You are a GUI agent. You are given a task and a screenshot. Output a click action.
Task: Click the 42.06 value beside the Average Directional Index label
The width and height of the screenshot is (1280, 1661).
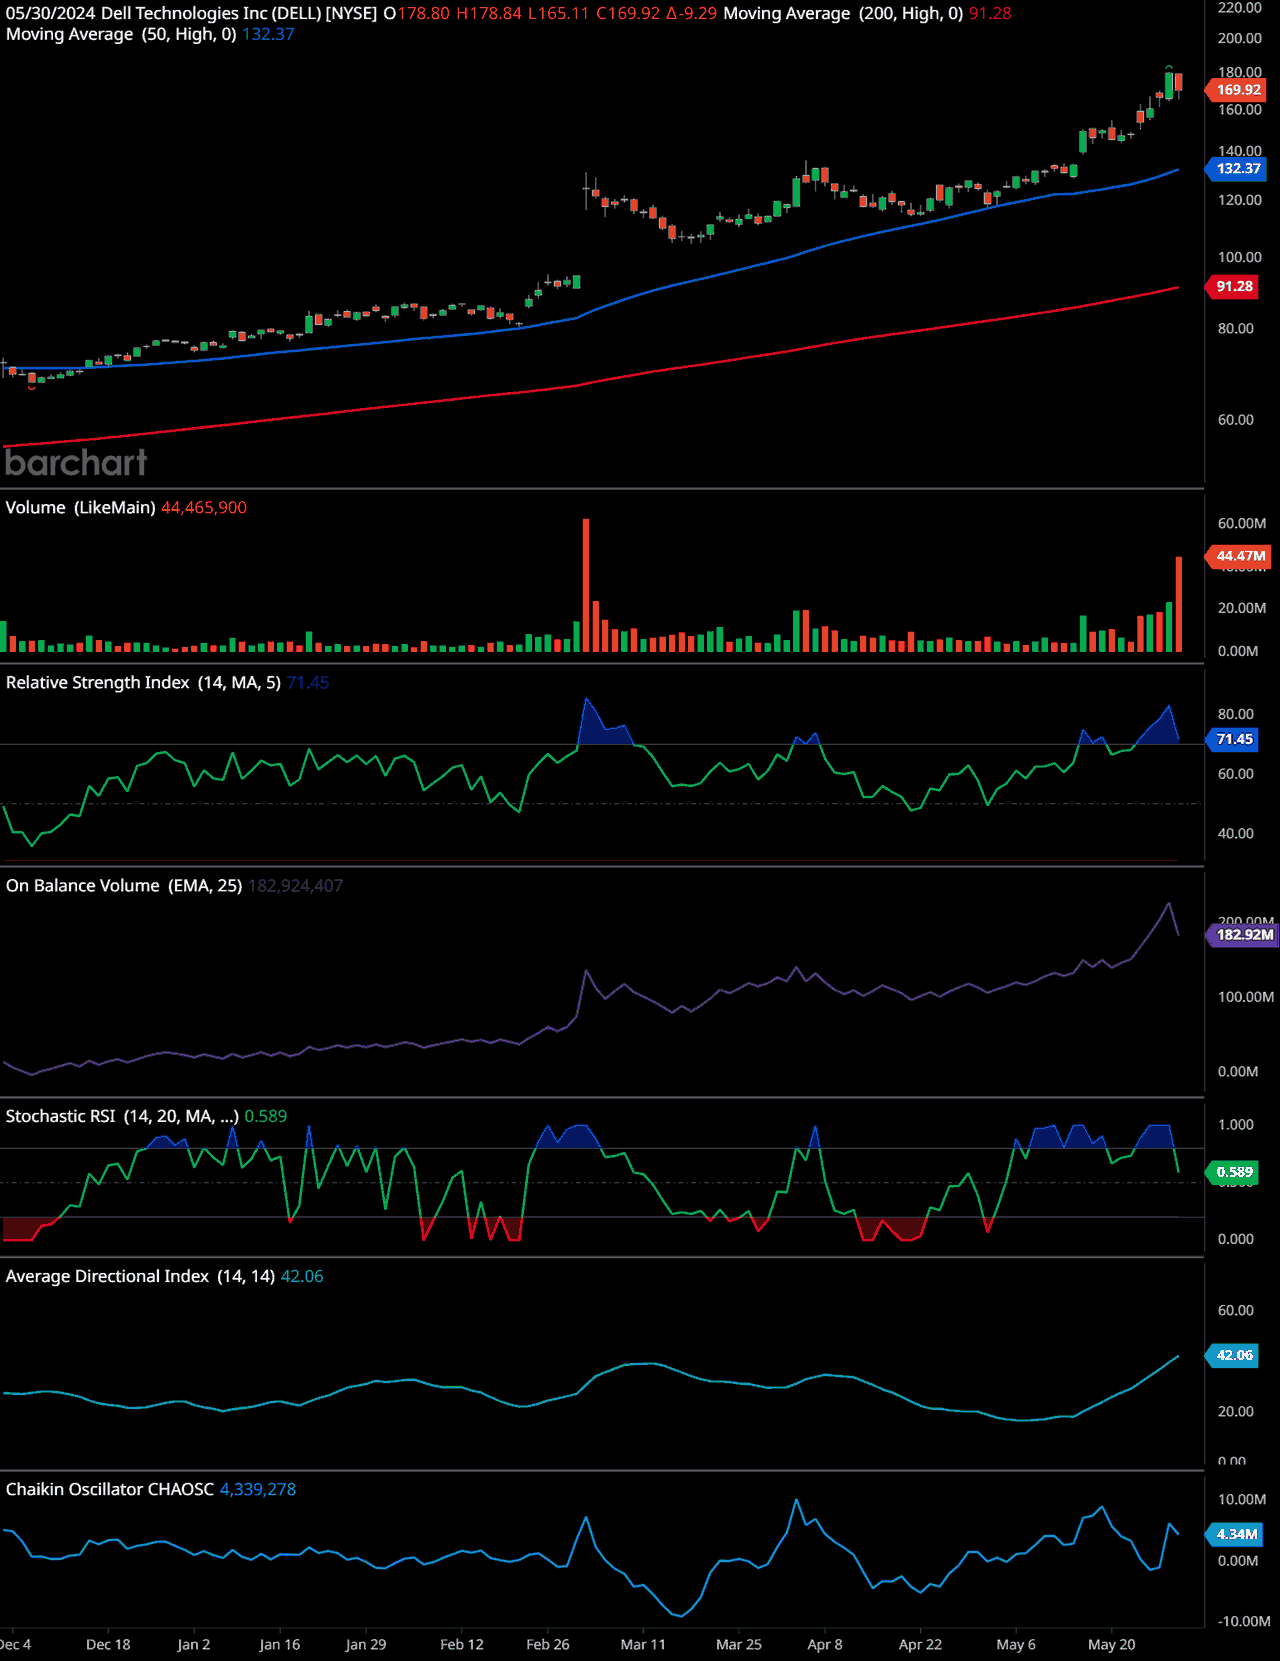(302, 1276)
